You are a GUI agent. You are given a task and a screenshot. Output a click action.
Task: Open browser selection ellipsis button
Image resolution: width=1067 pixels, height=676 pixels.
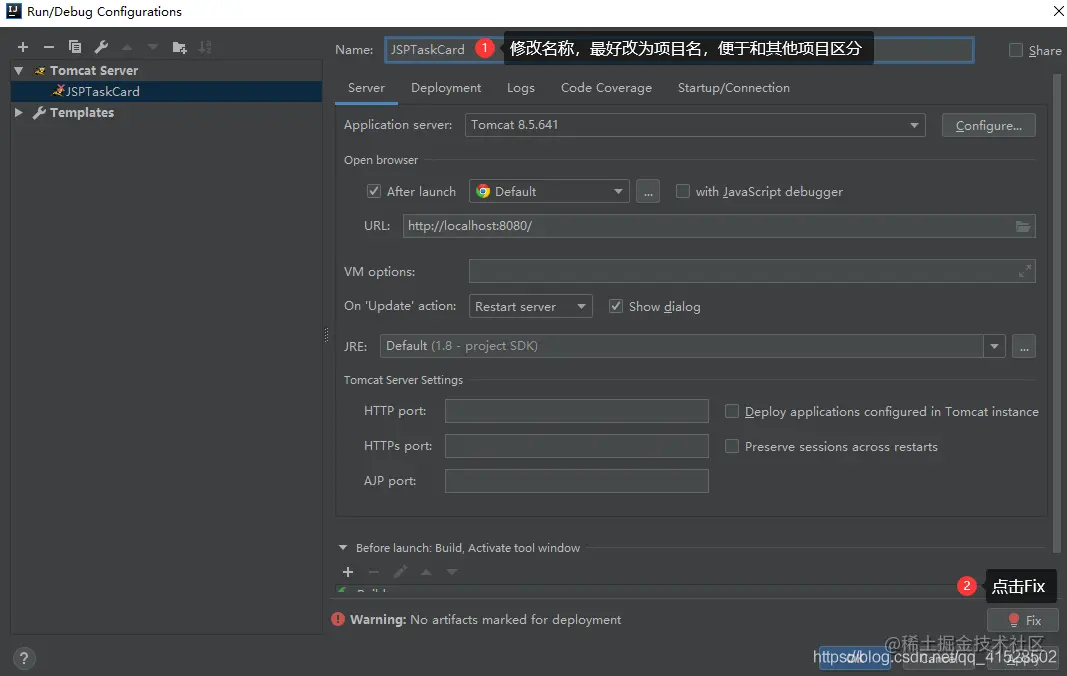point(648,191)
